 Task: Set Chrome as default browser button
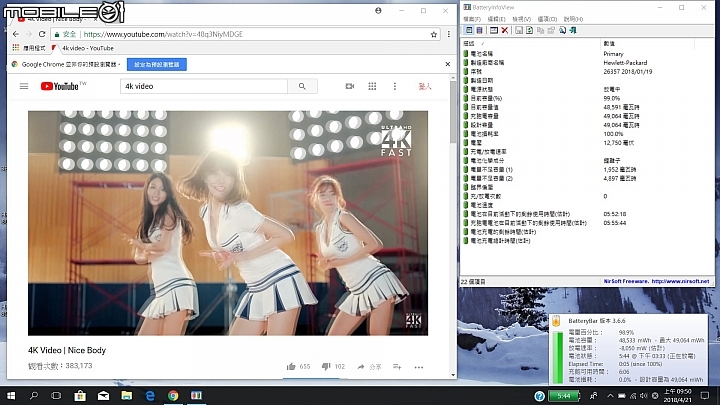tap(157, 65)
